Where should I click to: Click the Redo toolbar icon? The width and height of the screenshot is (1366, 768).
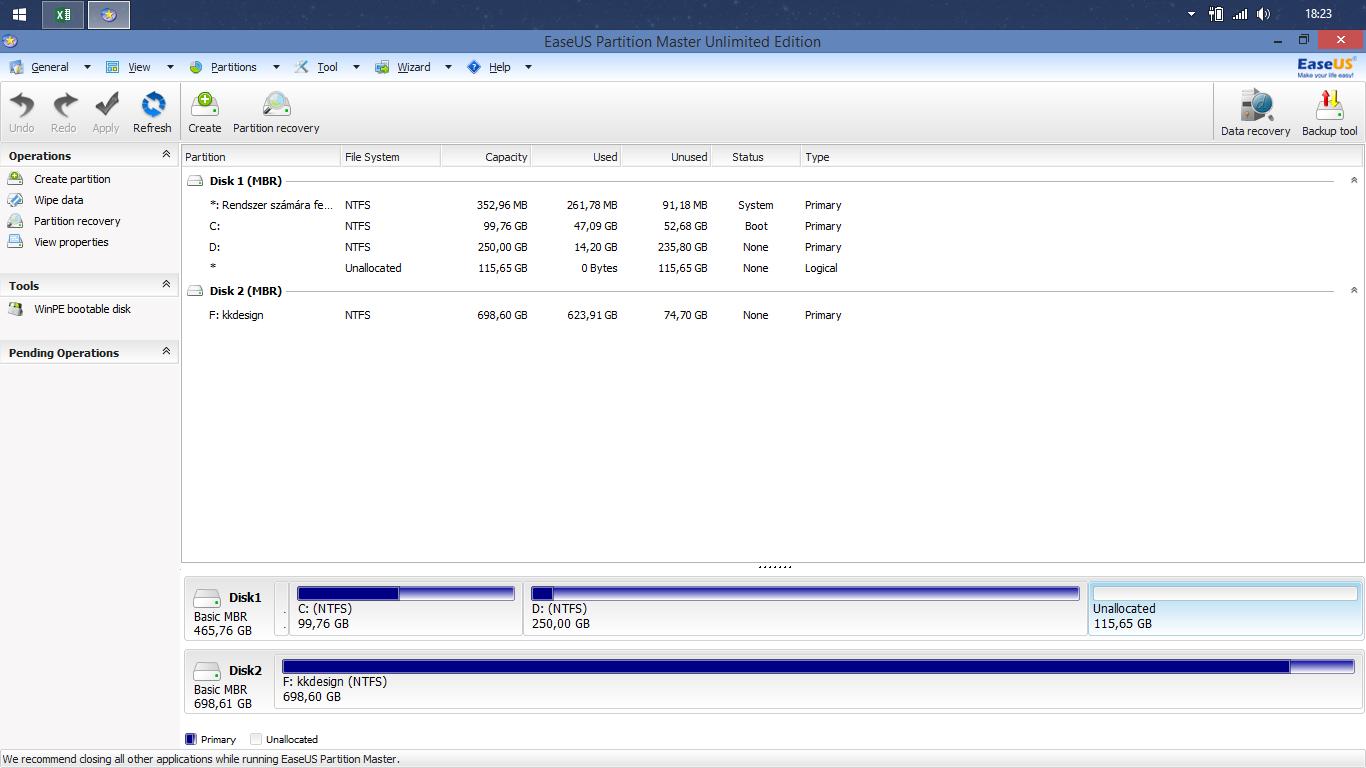tap(65, 105)
